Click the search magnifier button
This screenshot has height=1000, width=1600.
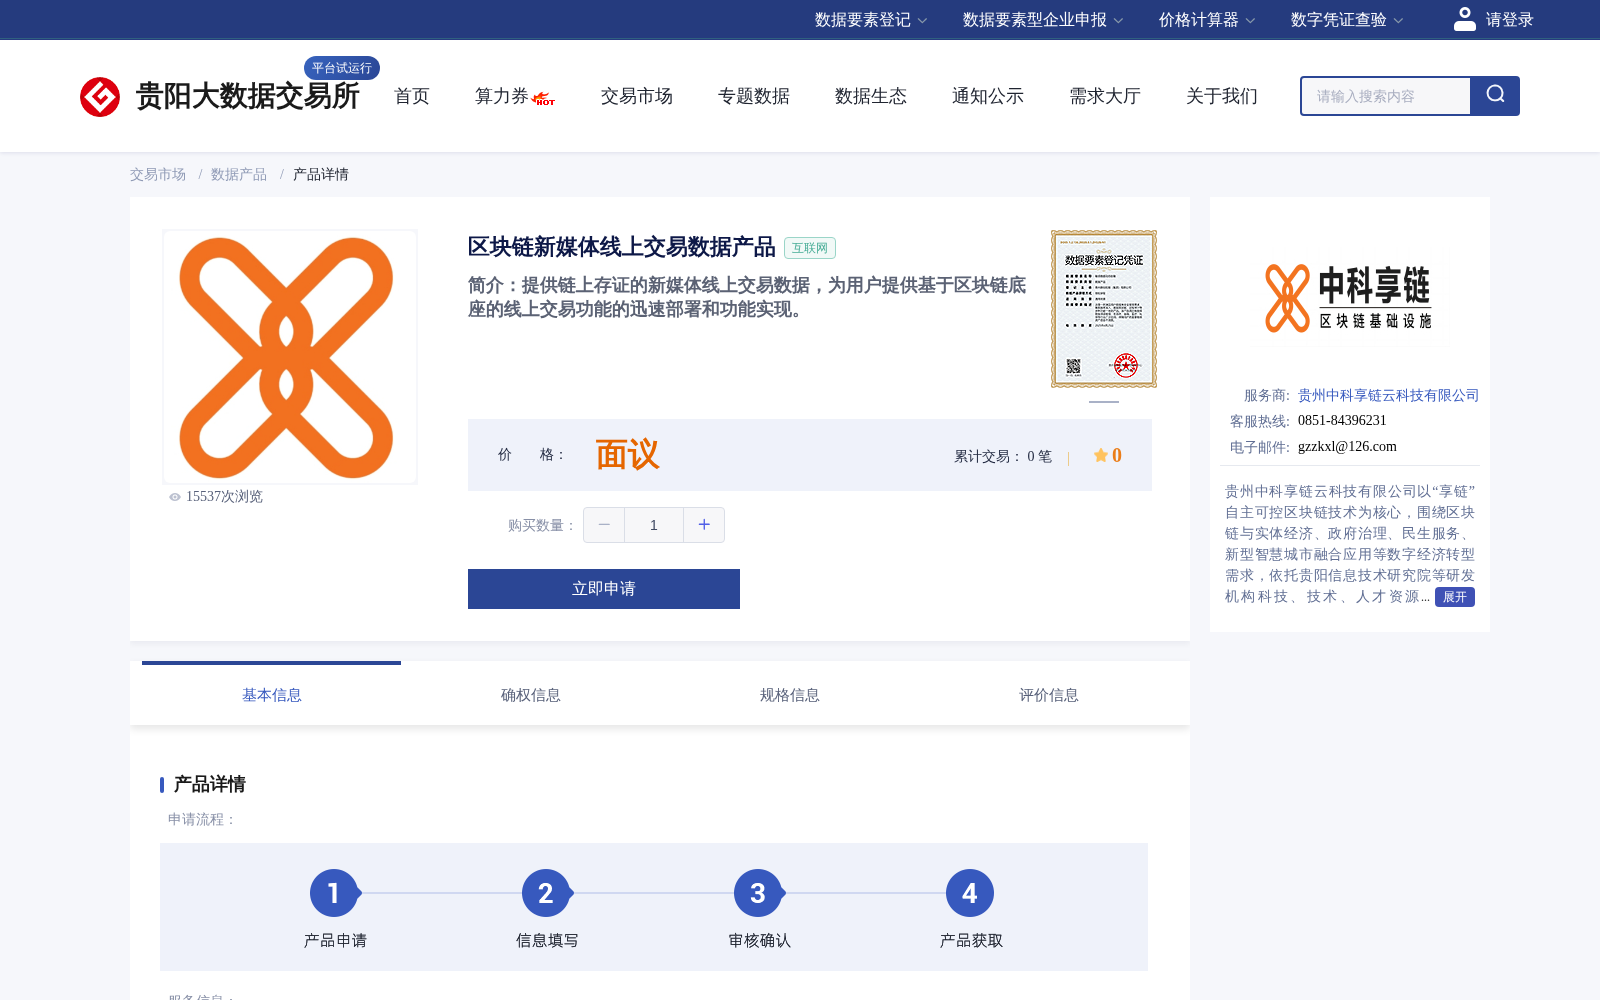[1495, 96]
